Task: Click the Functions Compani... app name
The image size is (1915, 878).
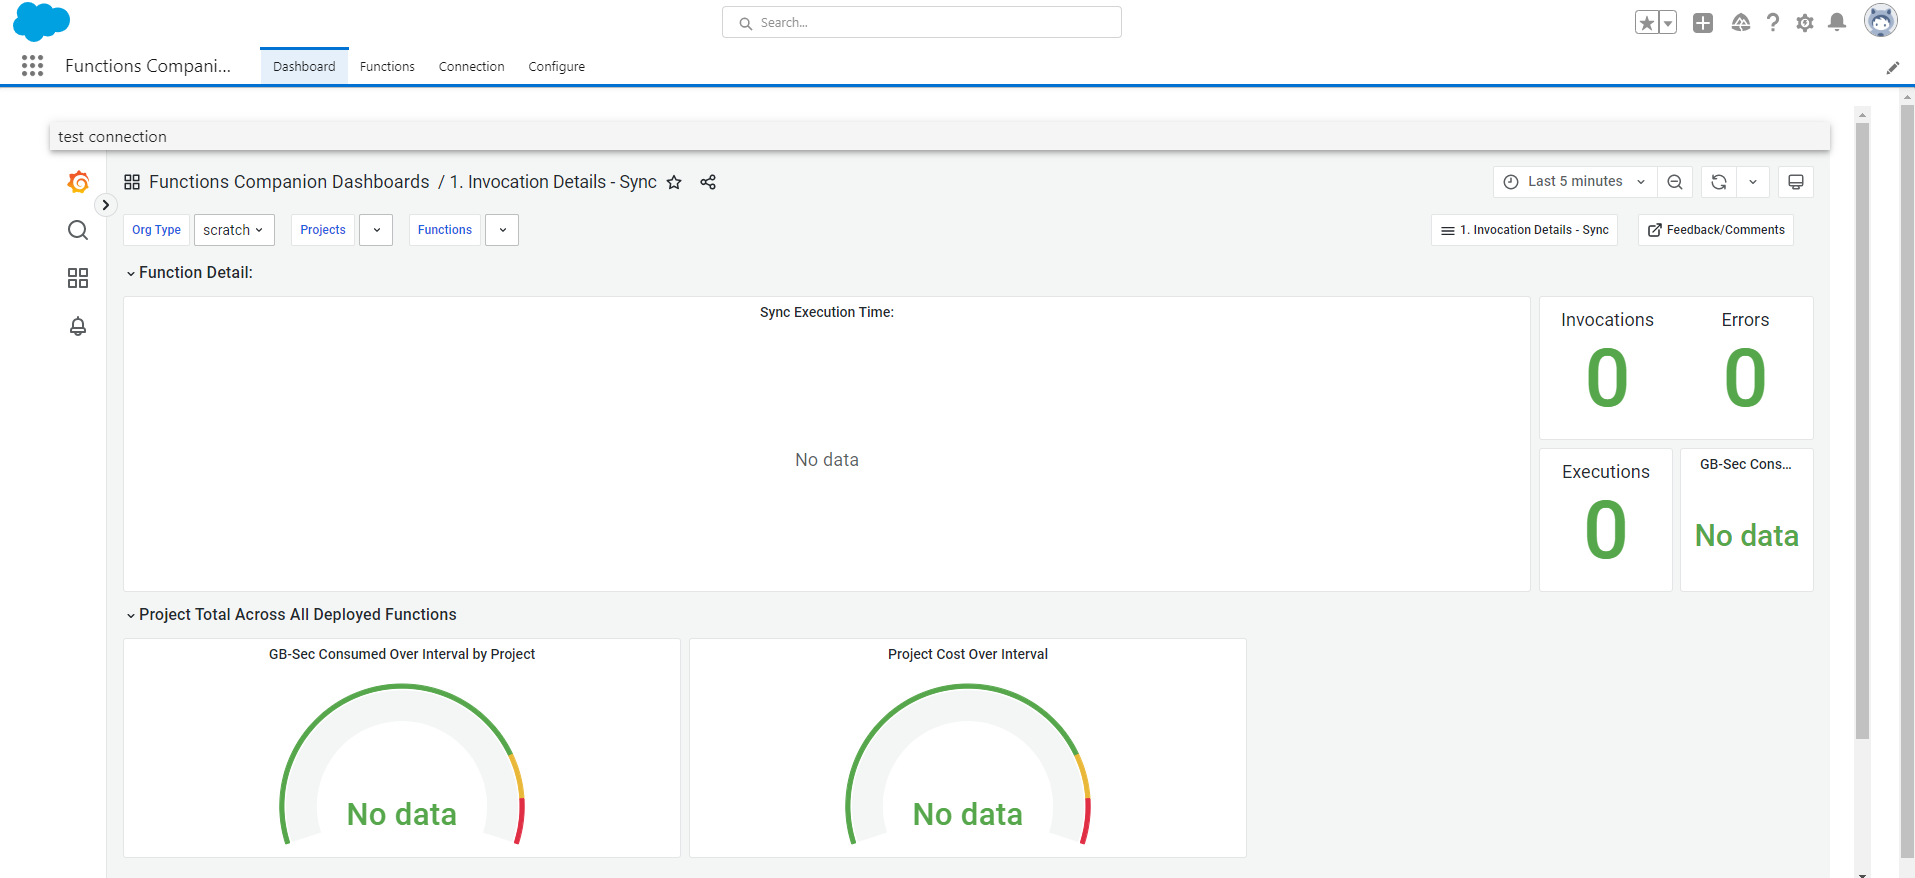Action: pyautogui.click(x=148, y=66)
